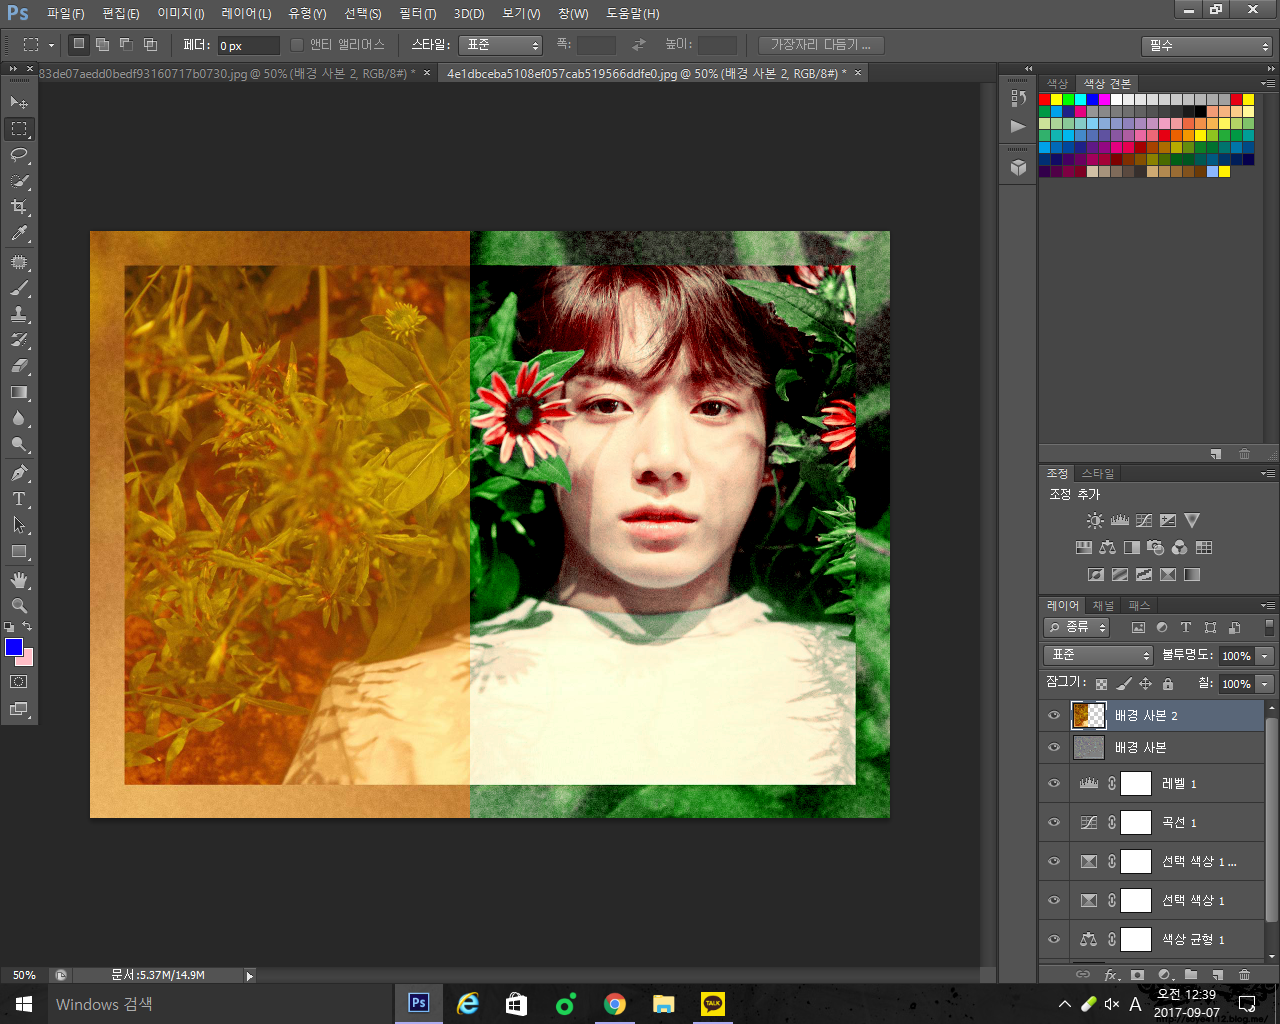
Task: Switch to the 채널 tab
Action: [1103, 605]
